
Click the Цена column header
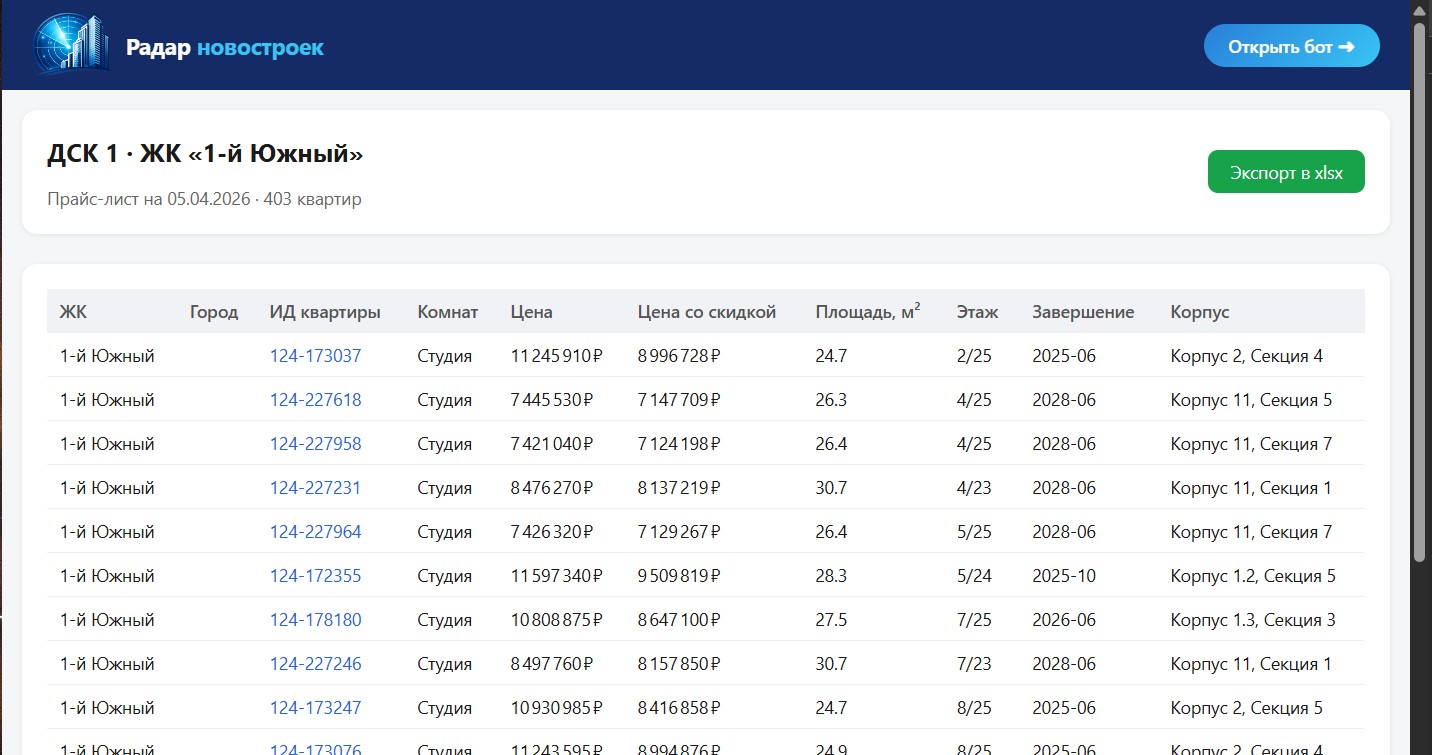[x=531, y=312]
